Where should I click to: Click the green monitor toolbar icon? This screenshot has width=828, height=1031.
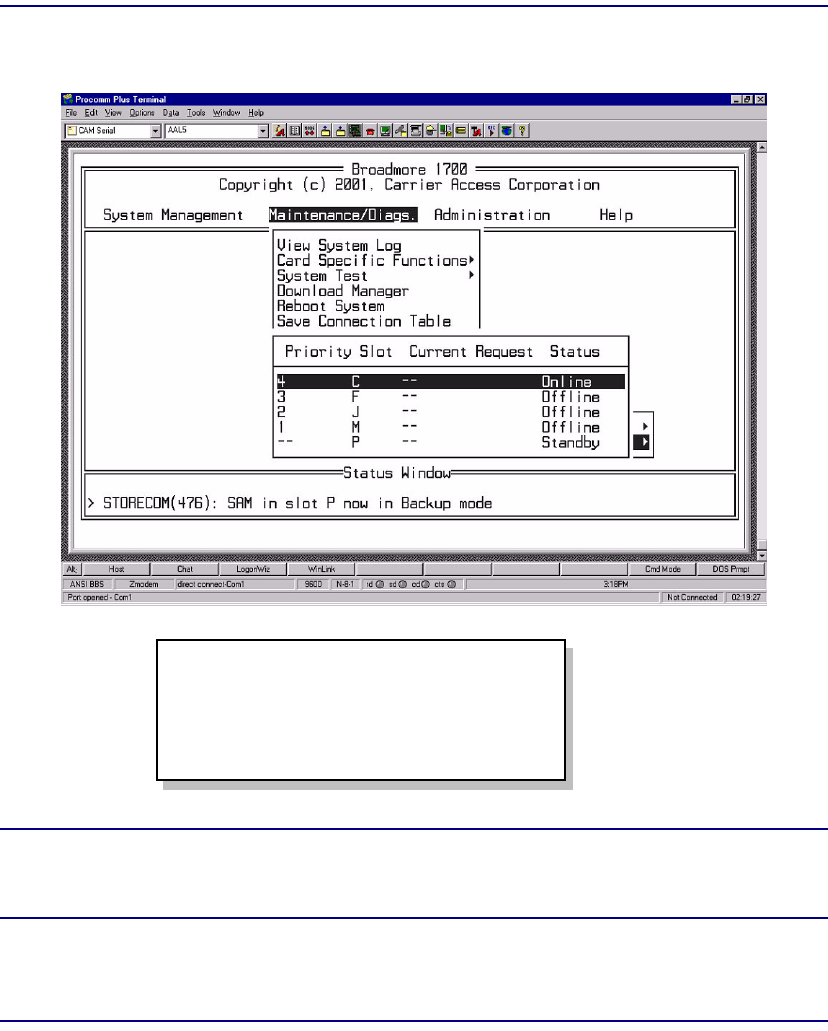tap(385, 131)
